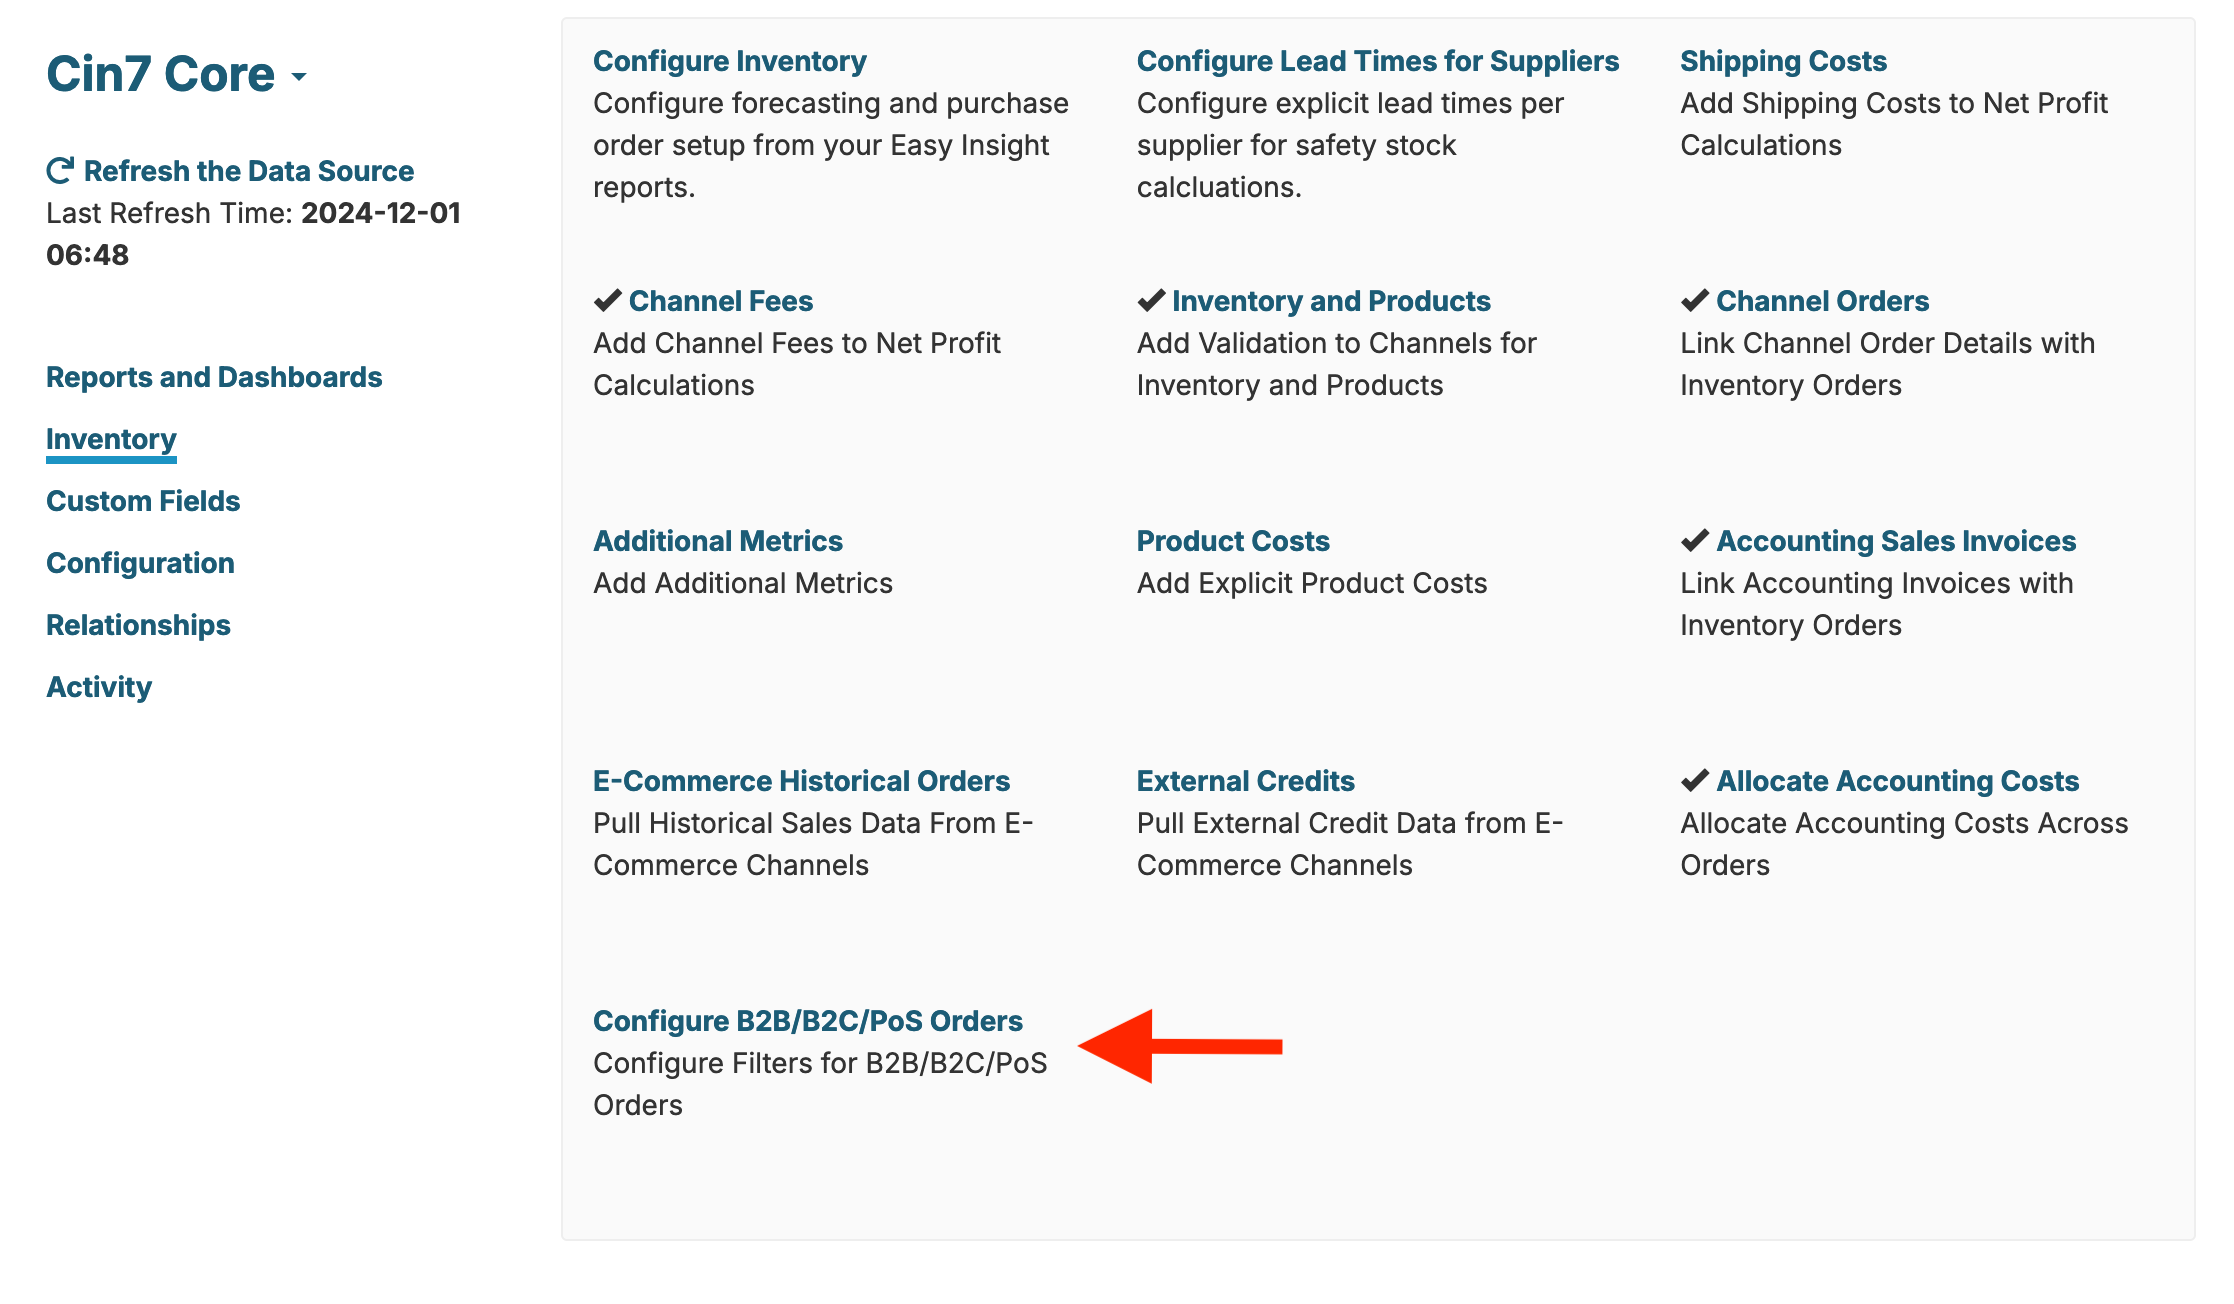Open Configure Inventory settings
The image size is (2234, 1304).
coord(729,60)
